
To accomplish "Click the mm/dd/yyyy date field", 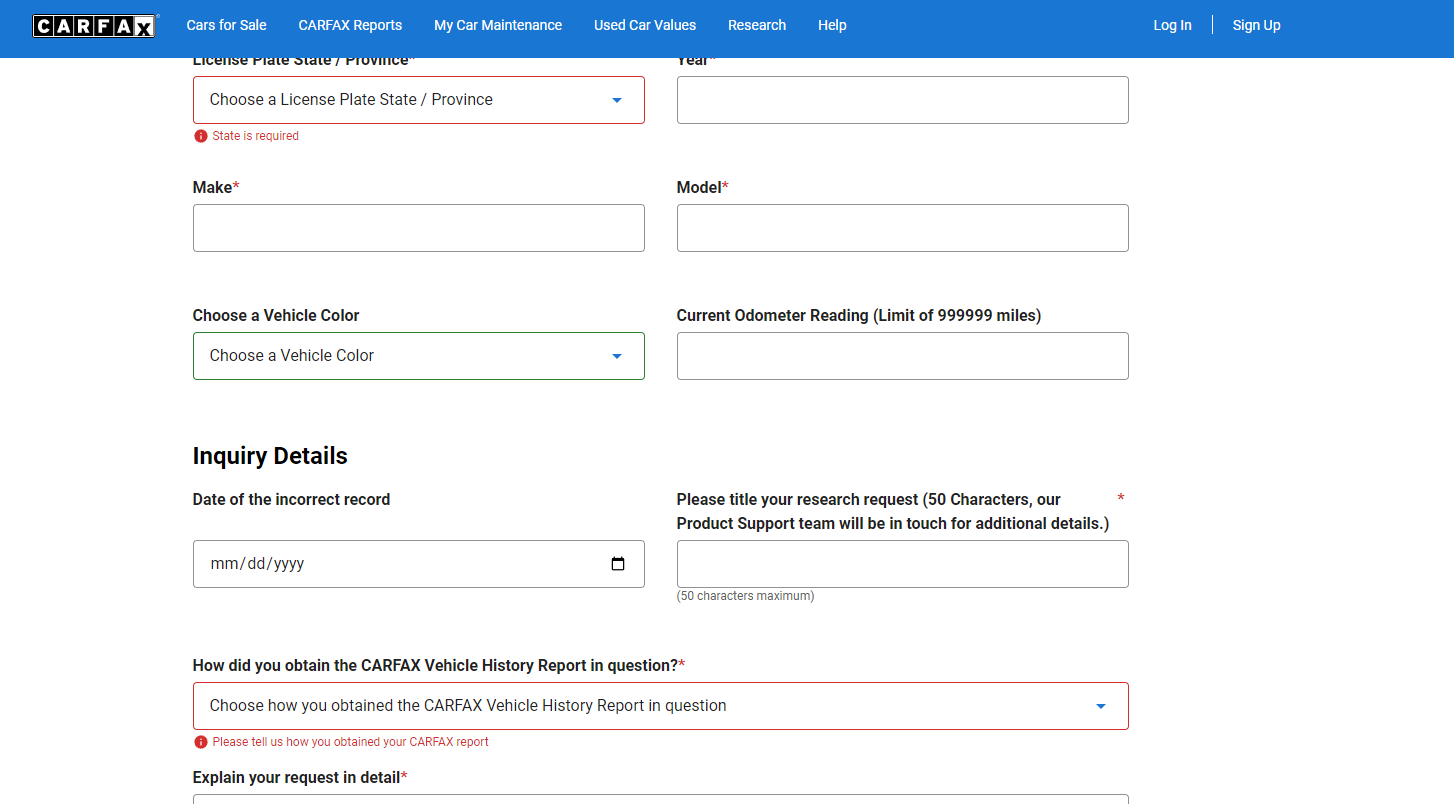I will coord(400,564).
